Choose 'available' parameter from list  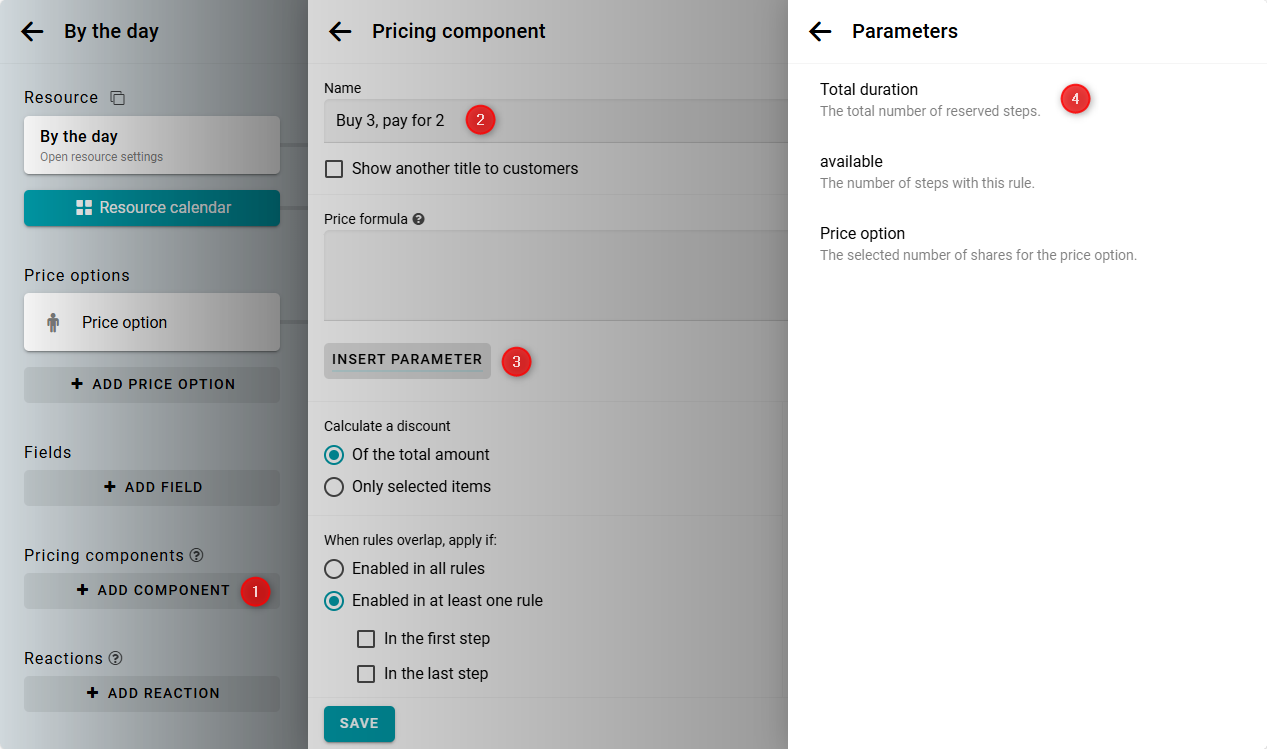coord(851,162)
